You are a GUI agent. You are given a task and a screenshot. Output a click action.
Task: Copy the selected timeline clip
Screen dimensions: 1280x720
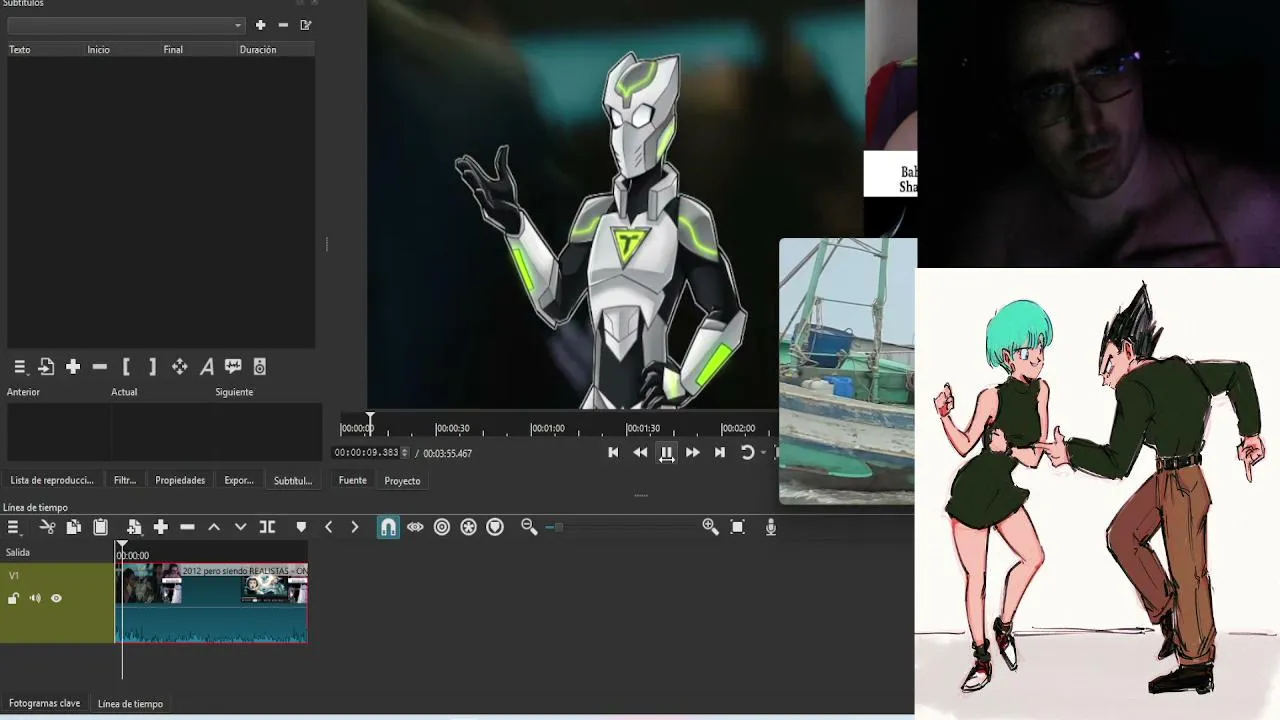click(73, 527)
